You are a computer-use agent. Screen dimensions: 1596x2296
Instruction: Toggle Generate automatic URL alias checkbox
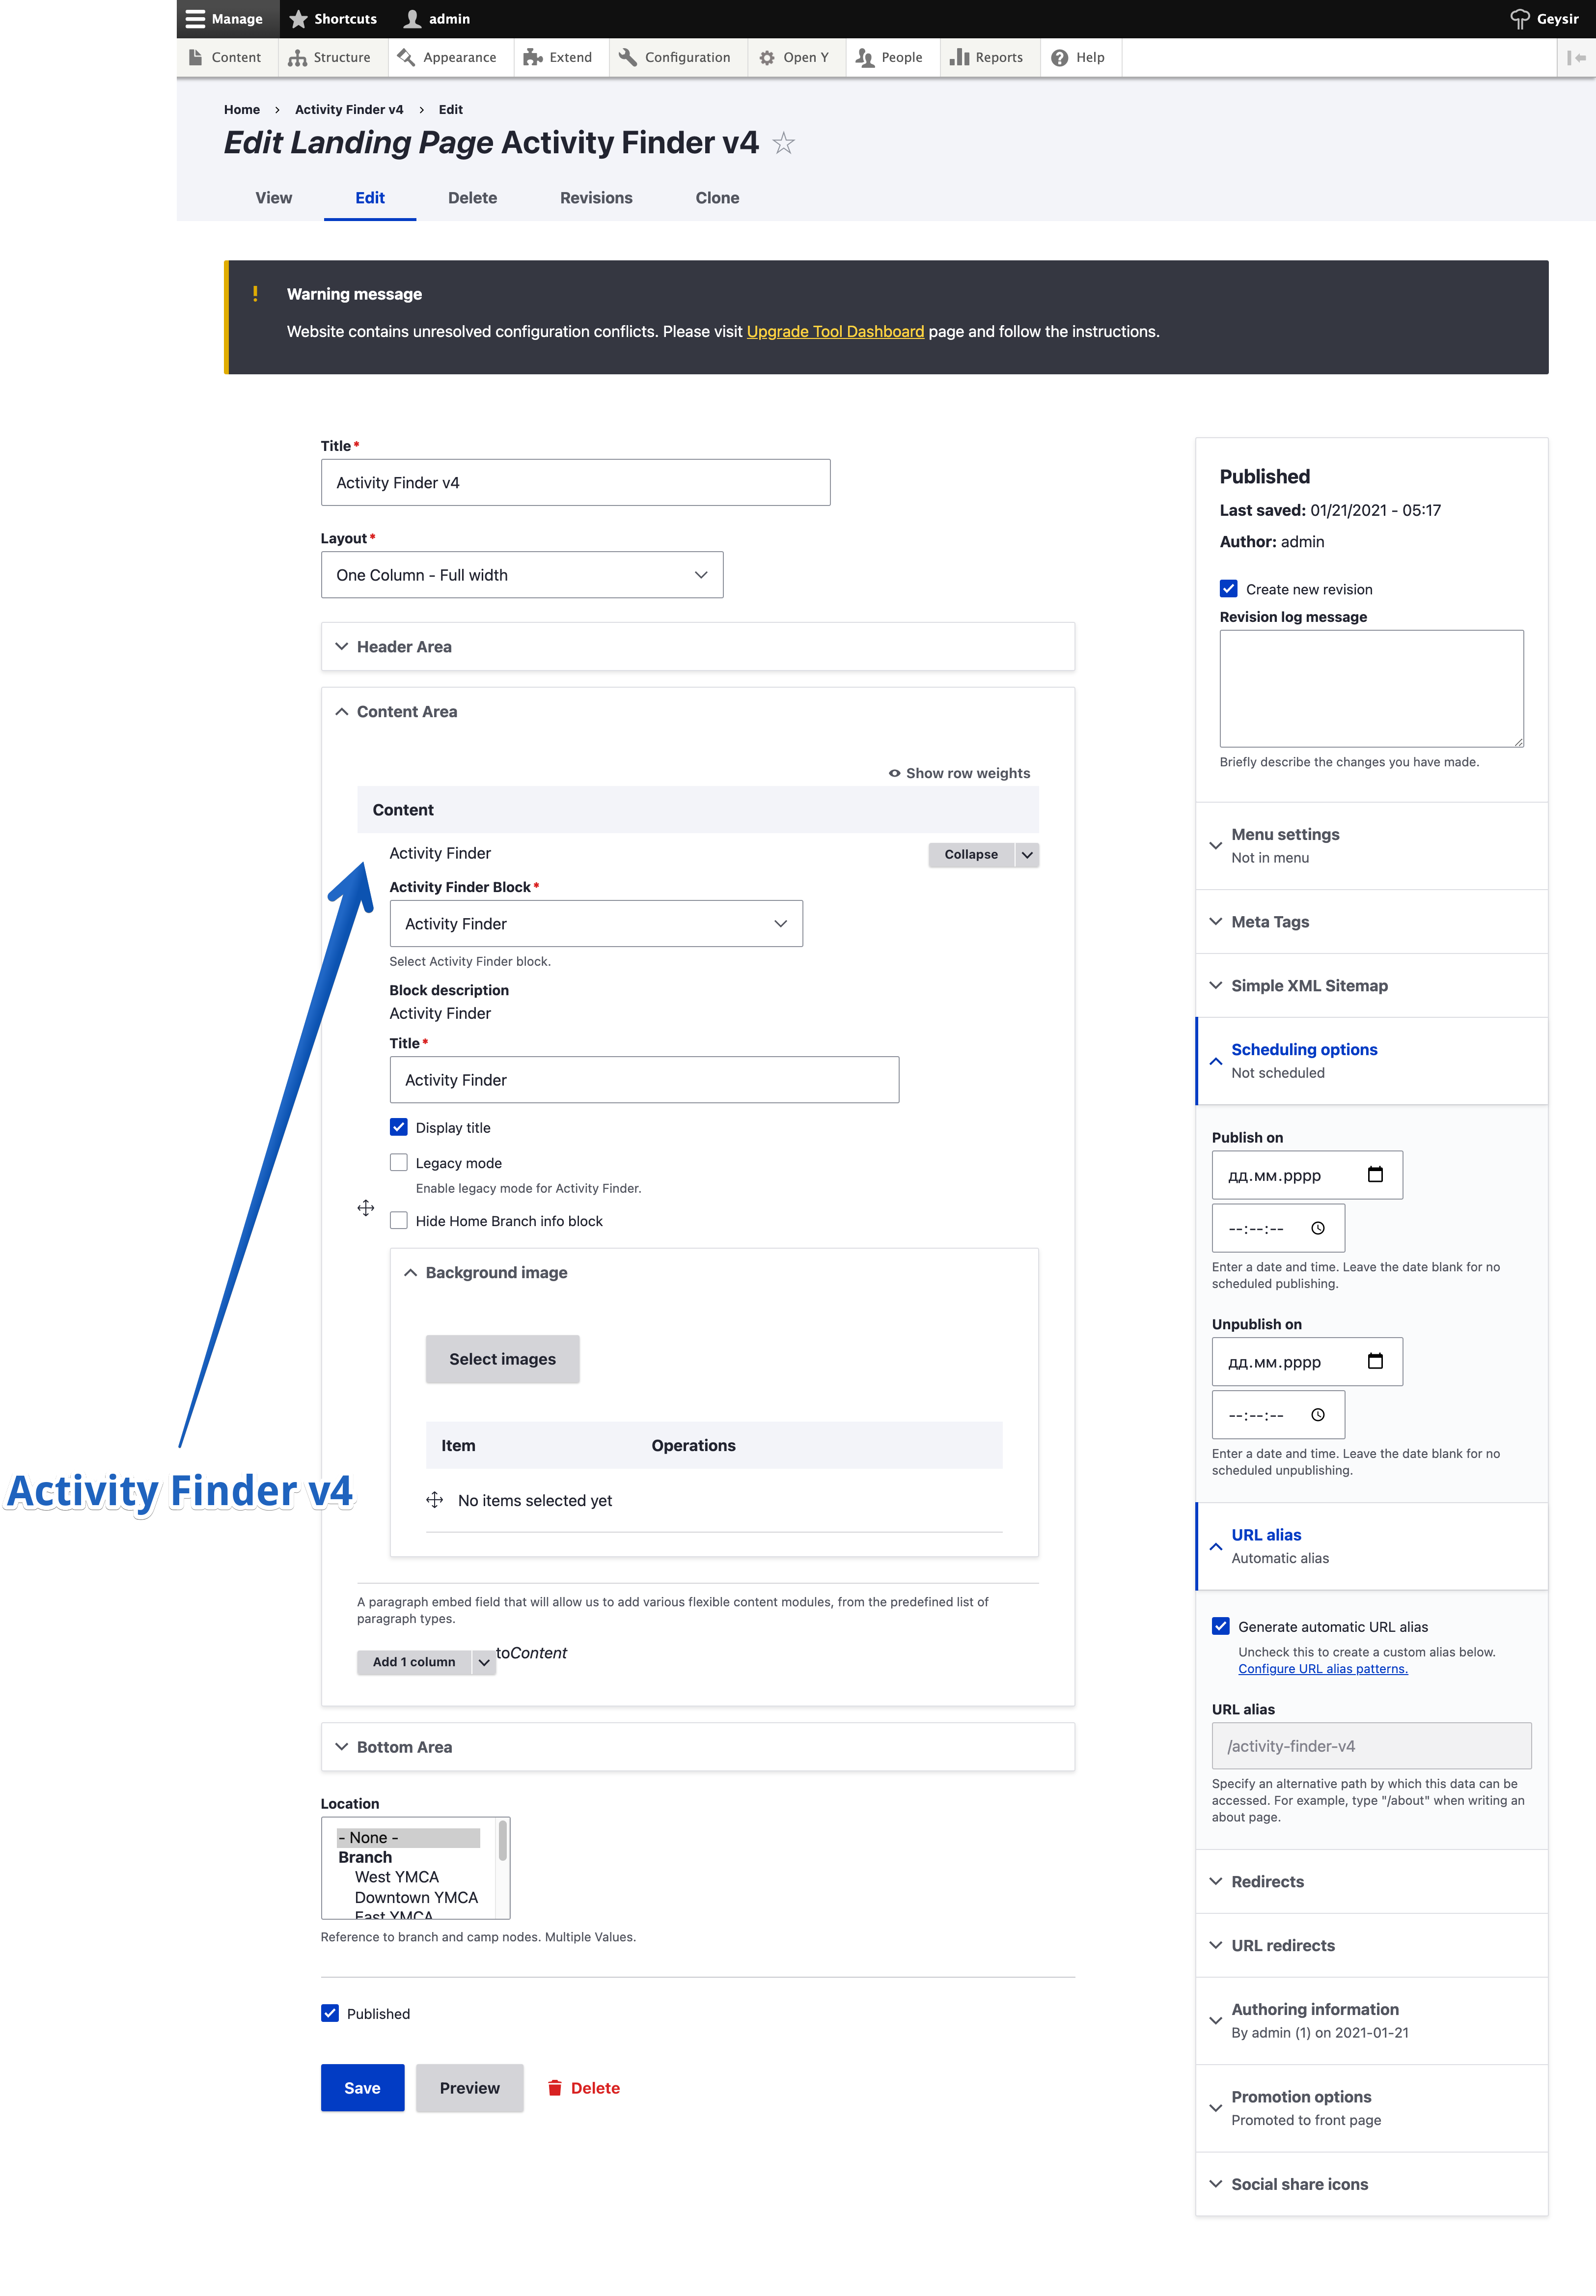click(x=1221, y=1626)
